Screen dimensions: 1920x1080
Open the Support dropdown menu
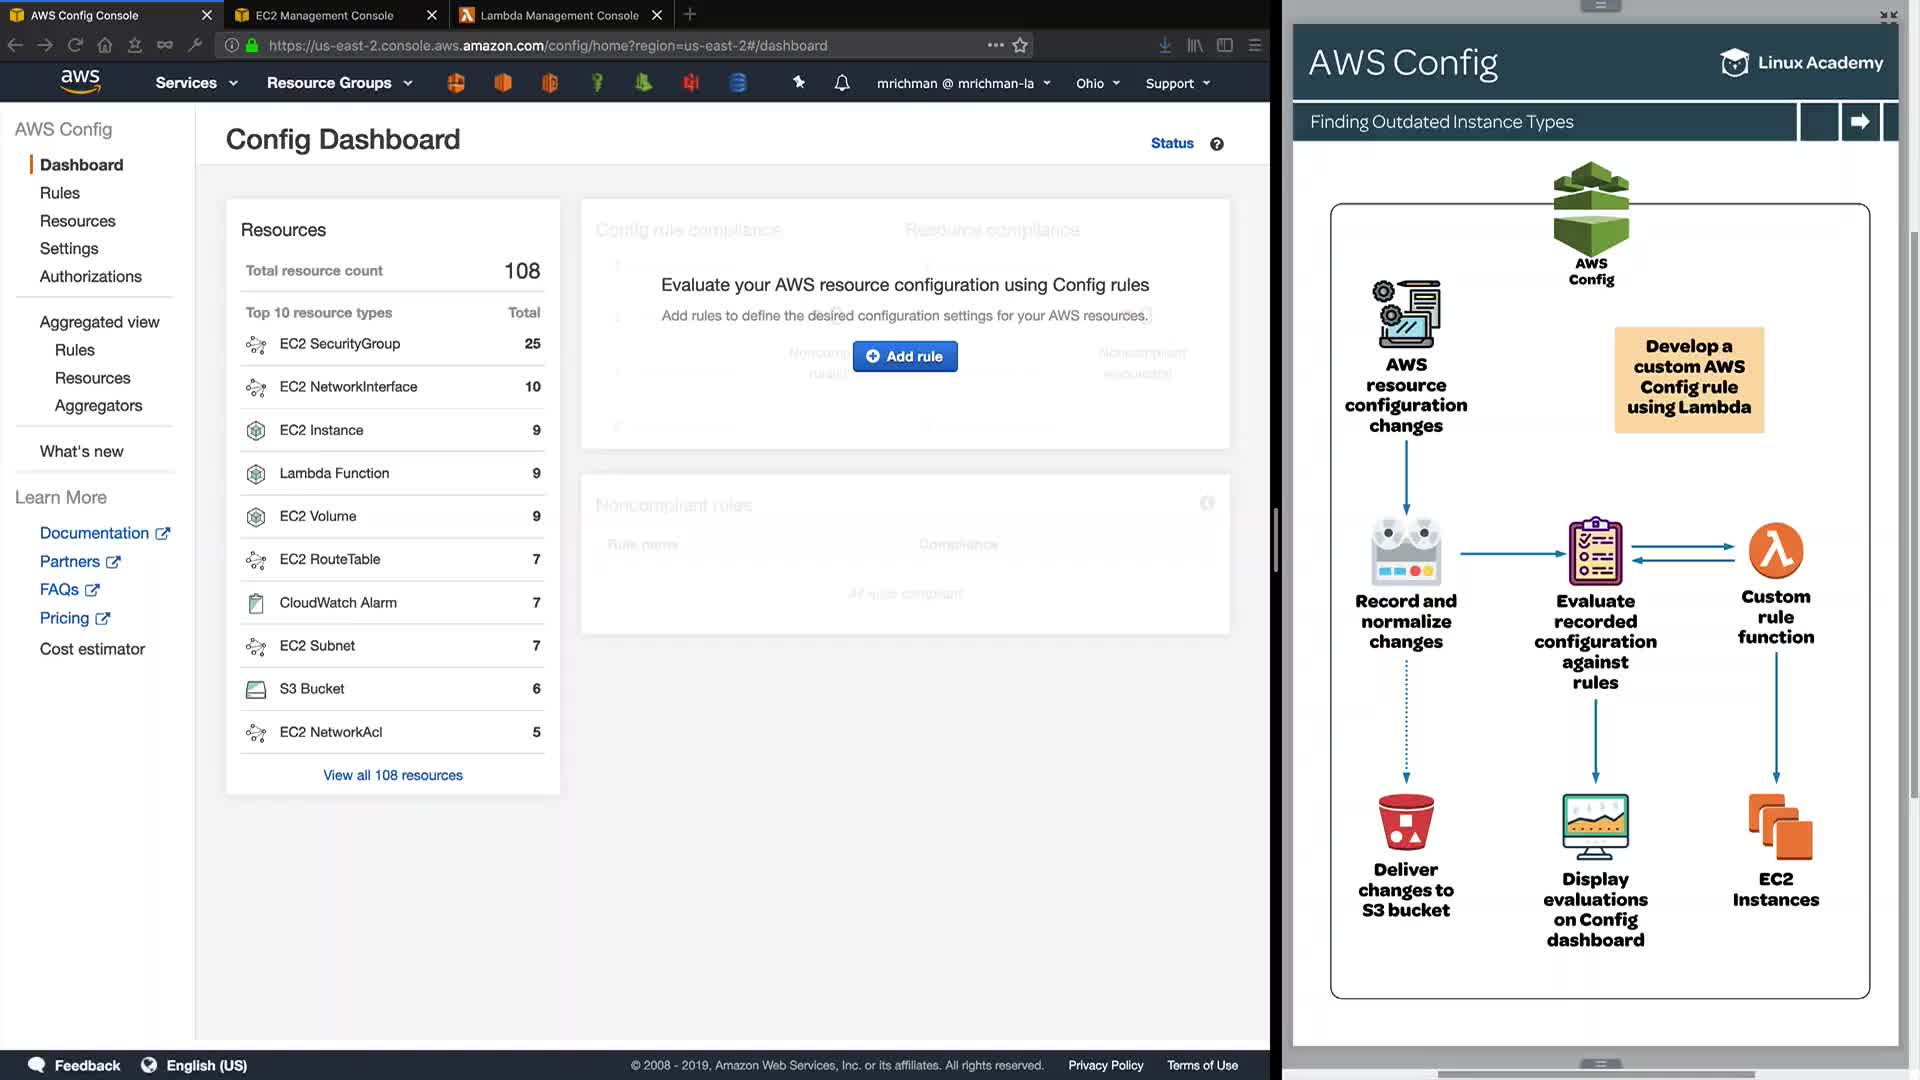[1178, 84]
